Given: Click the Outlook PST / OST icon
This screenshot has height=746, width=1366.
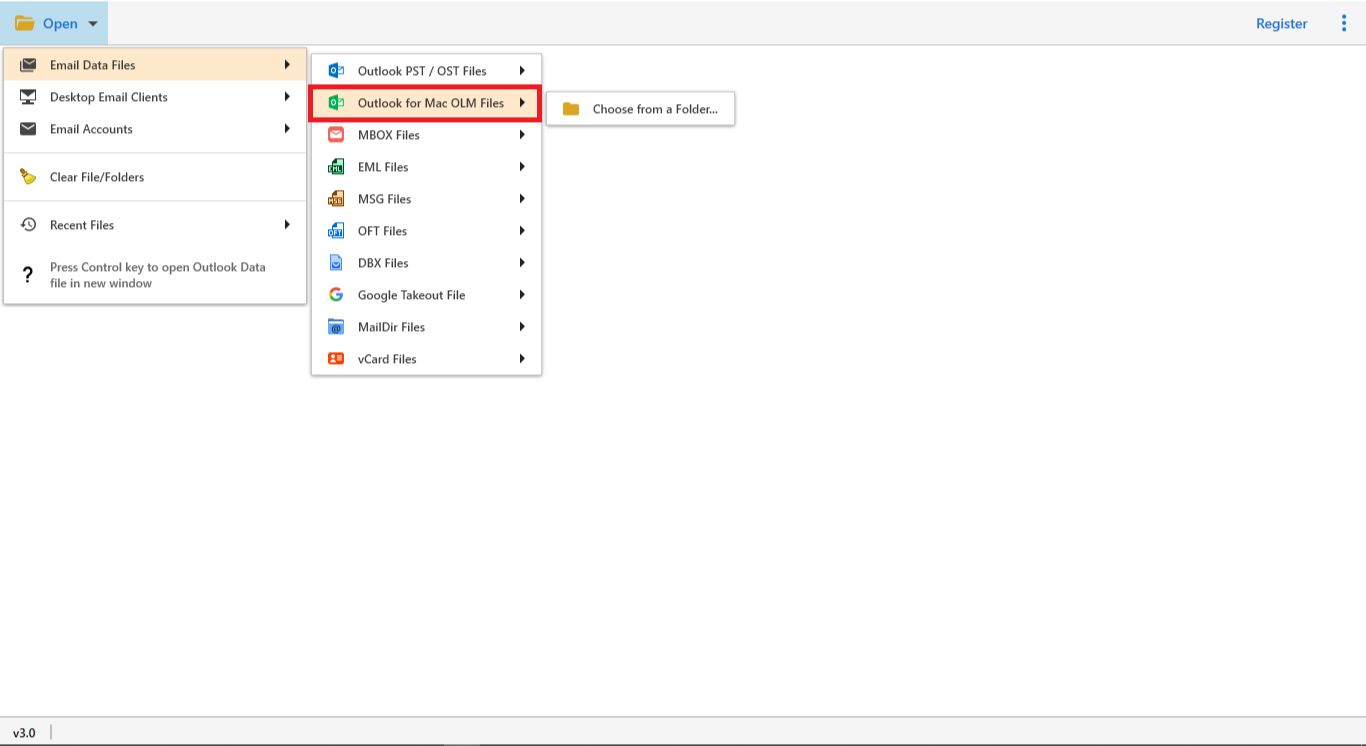Looking at the screenshot, I should click(x=337, y=71).
